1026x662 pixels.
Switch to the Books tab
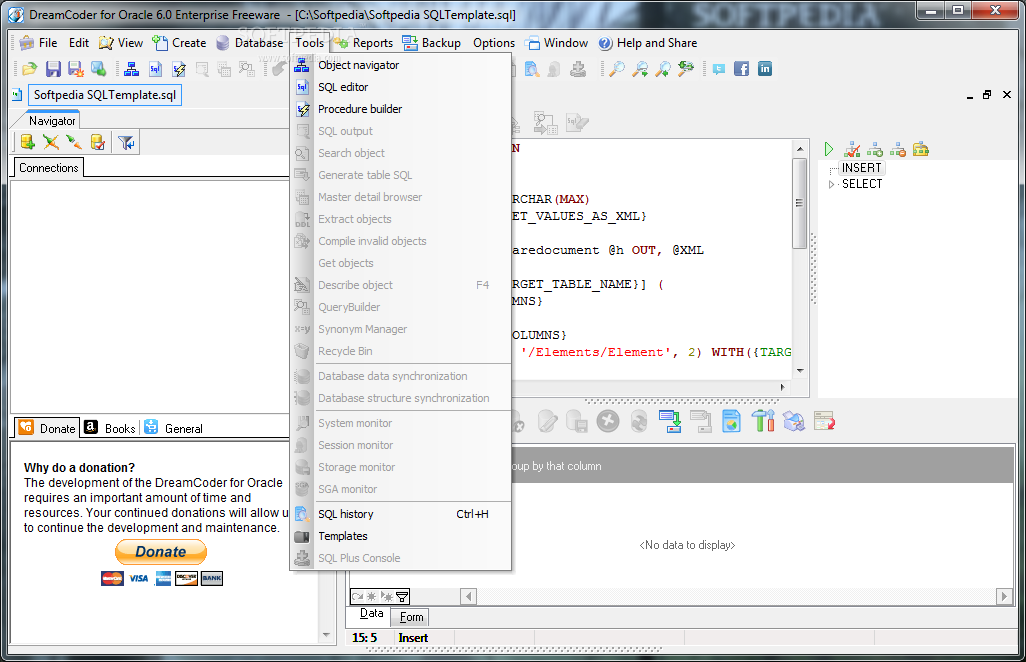(111, 428)
